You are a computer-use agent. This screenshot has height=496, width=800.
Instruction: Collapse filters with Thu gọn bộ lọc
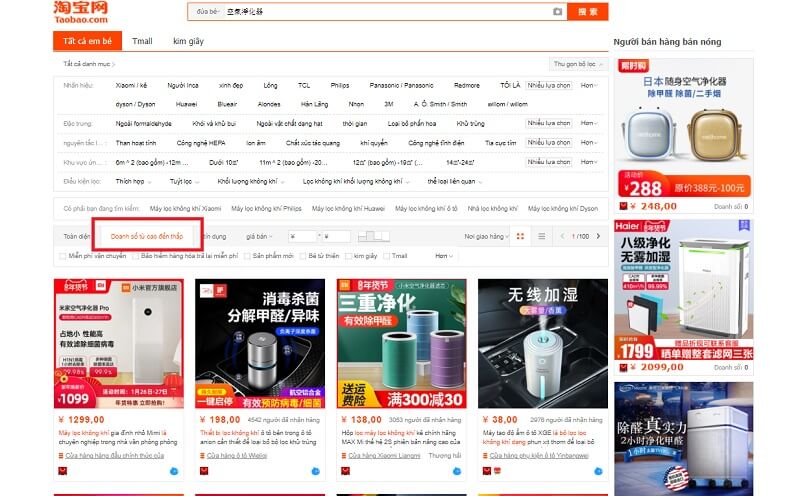[578, 64]
